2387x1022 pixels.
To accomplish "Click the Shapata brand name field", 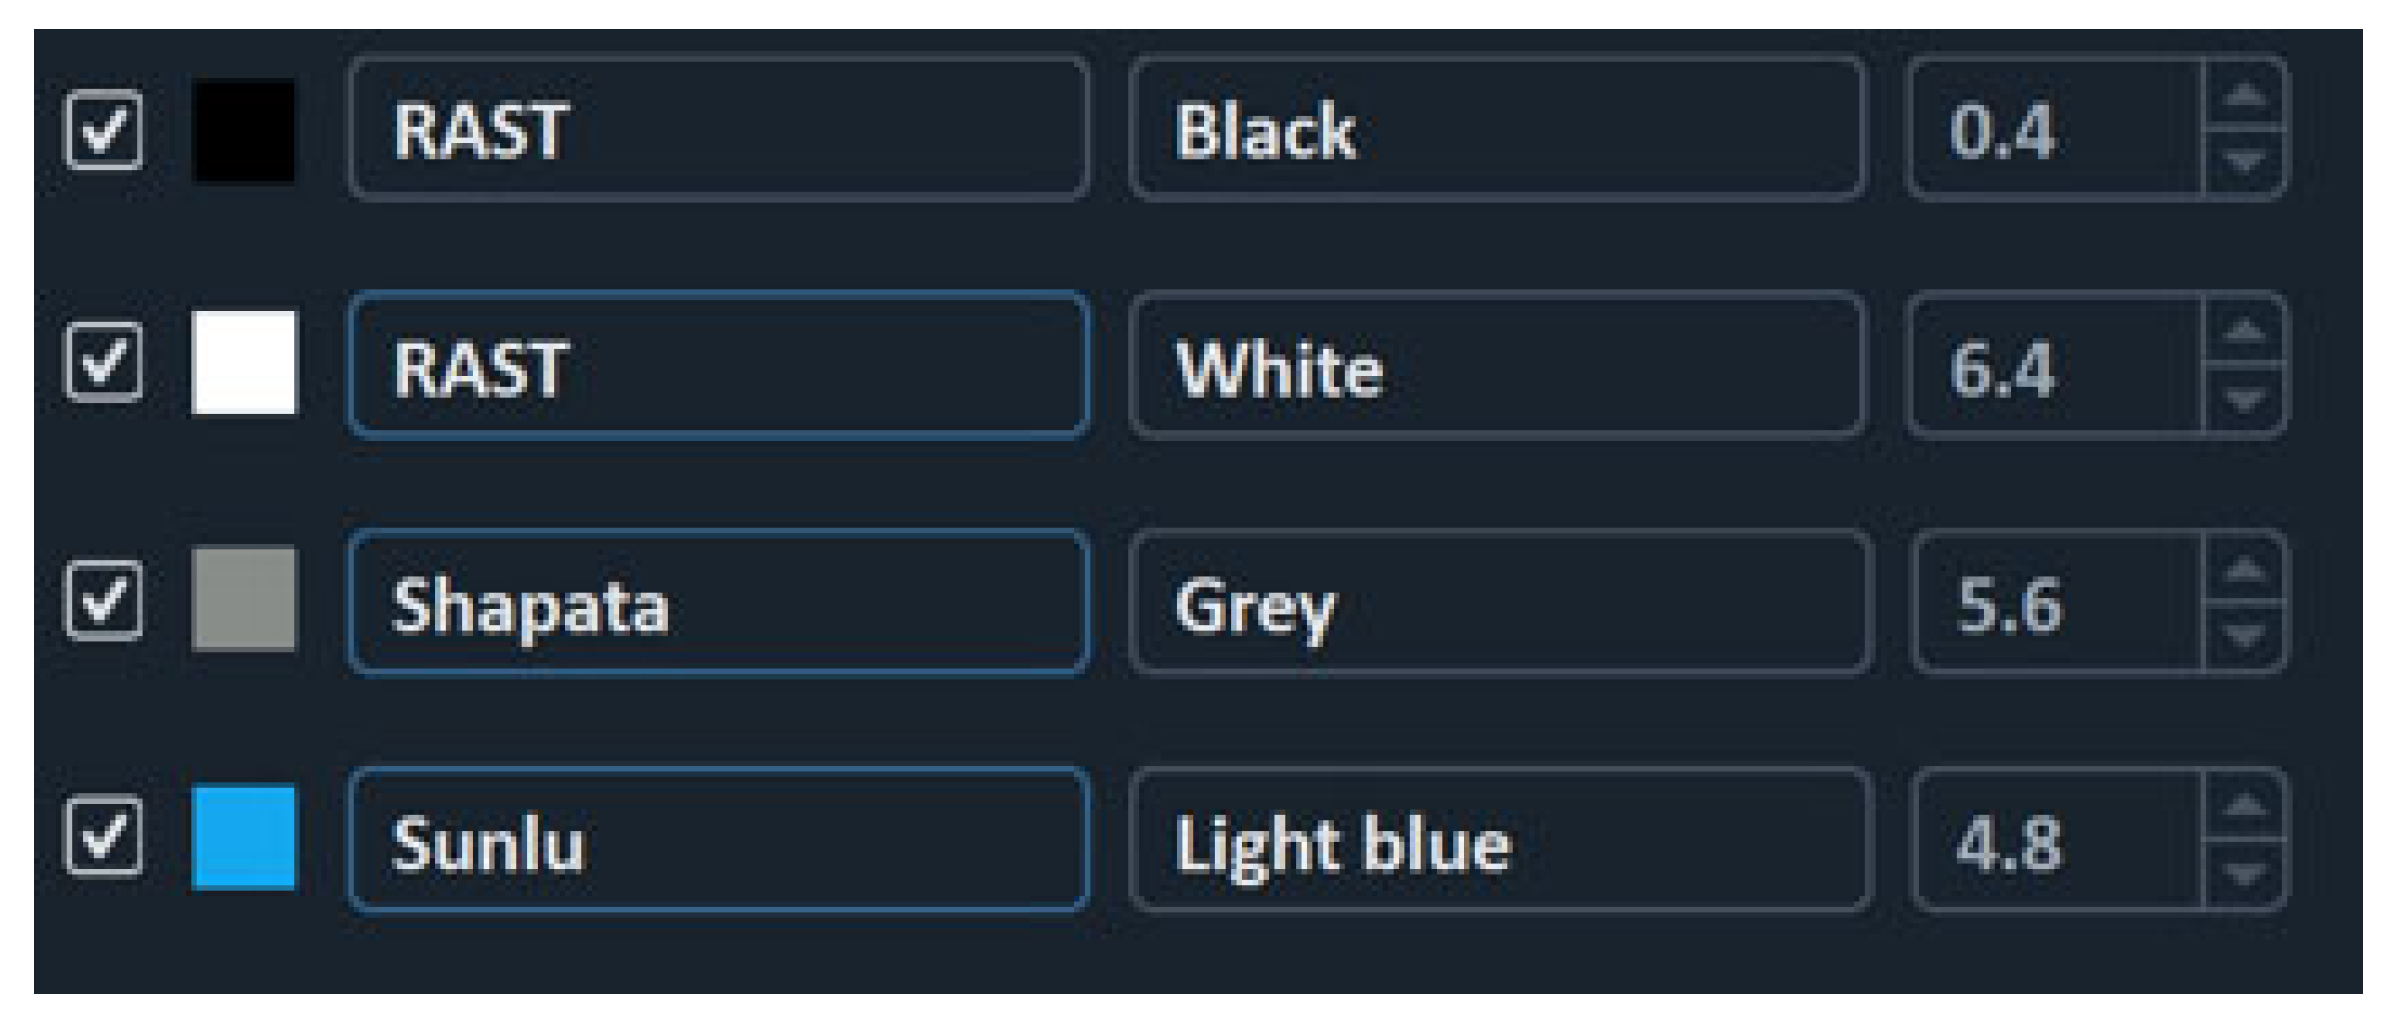I will pyautogui.click(x=718, y=603).
